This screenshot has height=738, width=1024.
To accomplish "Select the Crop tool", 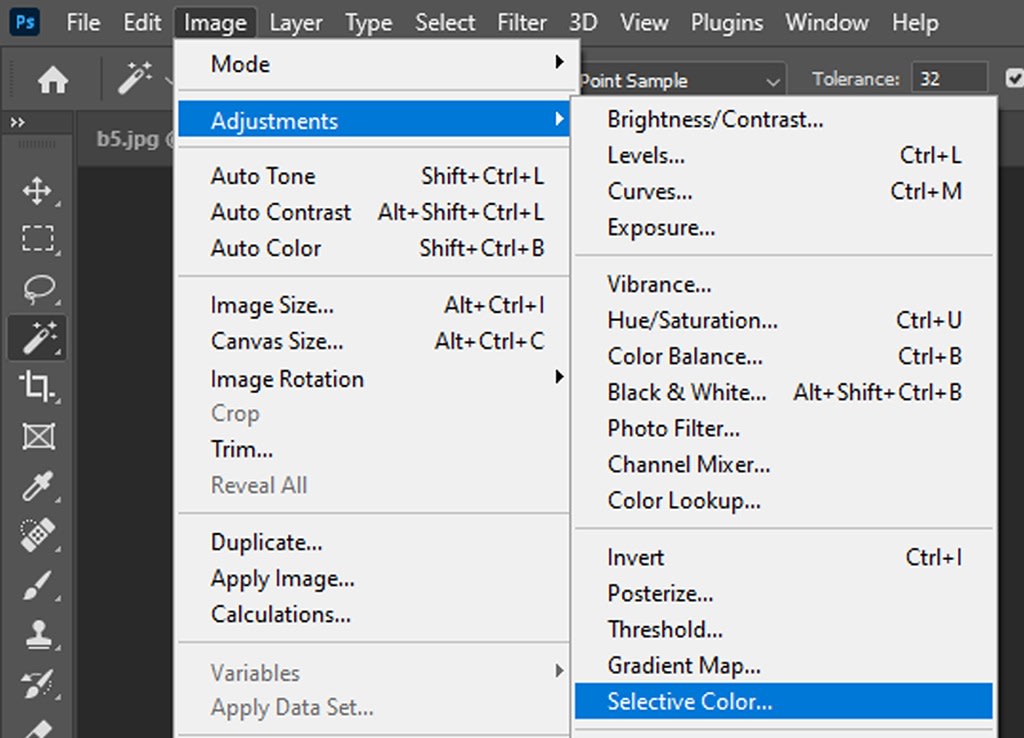I will pos(37,387).
